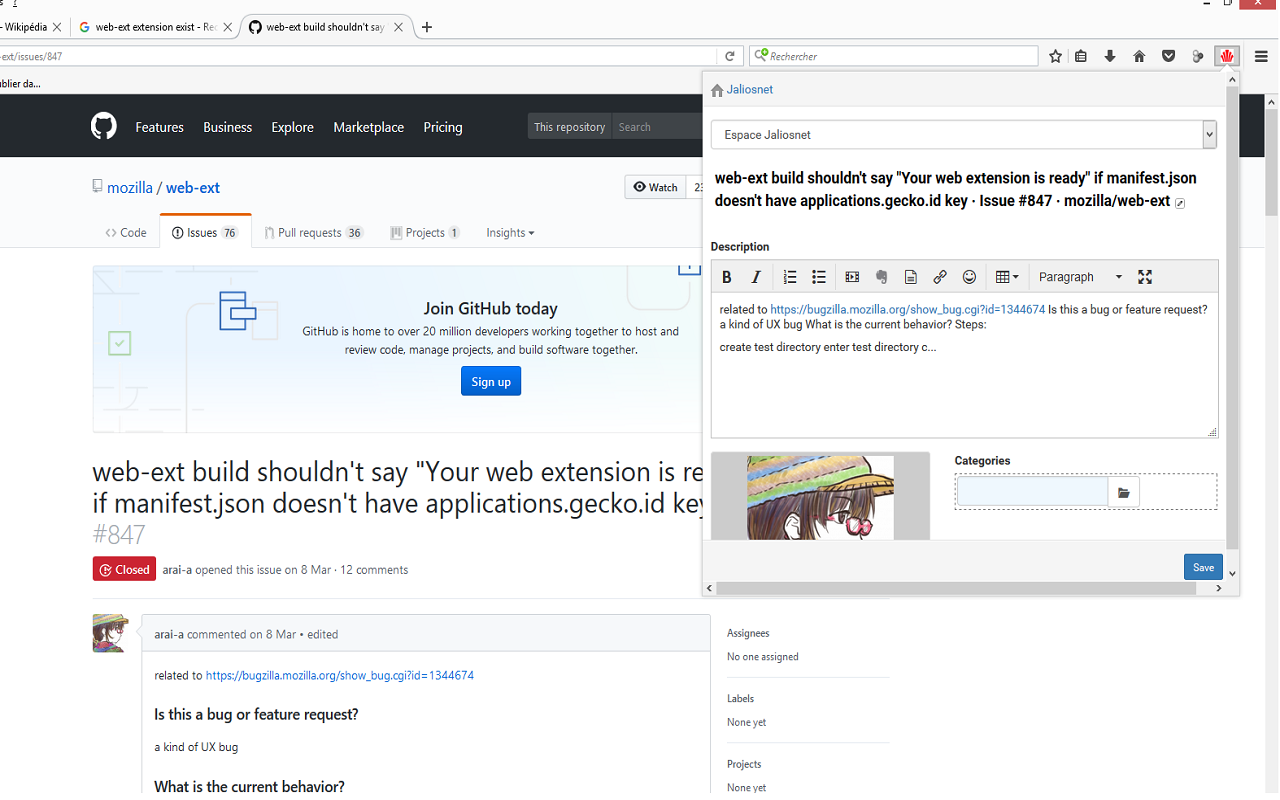The height and width of the screenshot is (800, 1280).
Task: Insert a numbered list
Action: [790, 277]
